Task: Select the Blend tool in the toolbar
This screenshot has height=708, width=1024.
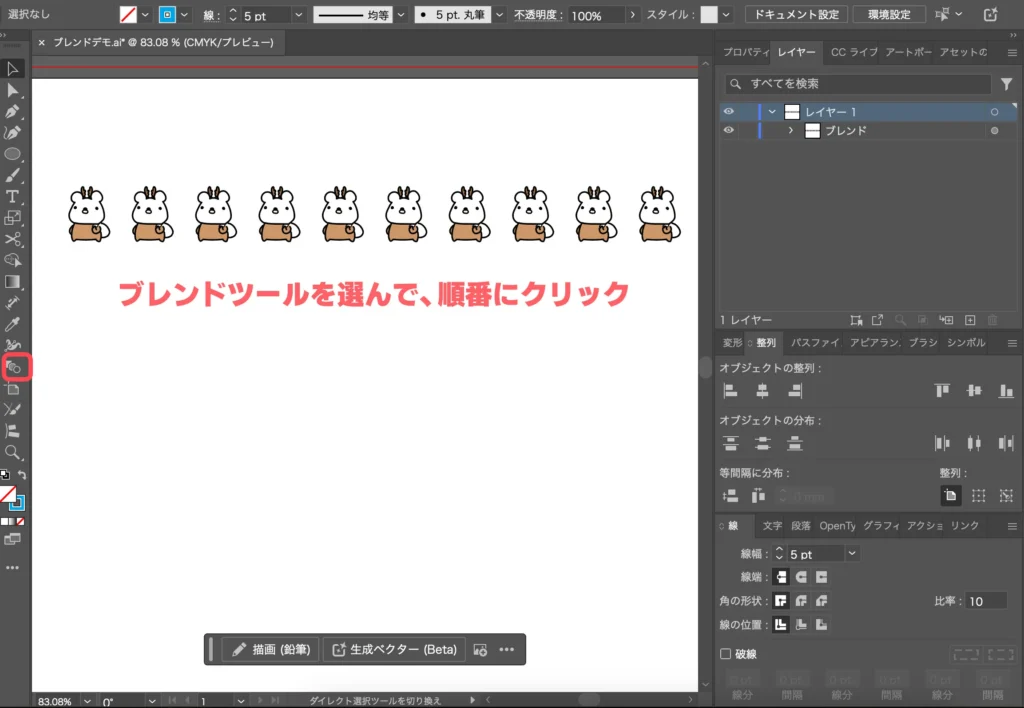Action: (x=16, y=367)
